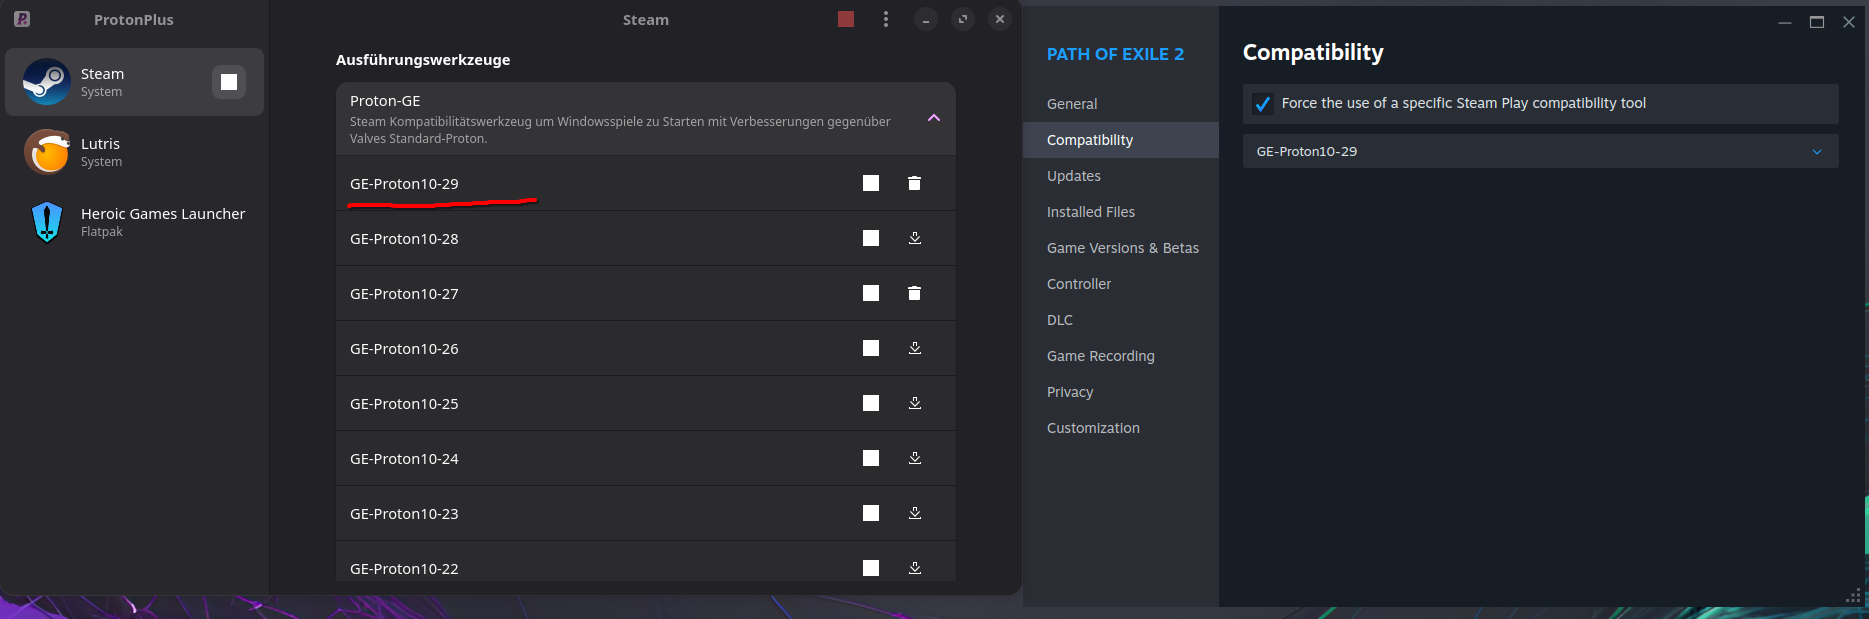Click the Proton-GE group title
The width and height of the screenshot is (1869, 619).
pyautogui.click(x=385, y=101)
